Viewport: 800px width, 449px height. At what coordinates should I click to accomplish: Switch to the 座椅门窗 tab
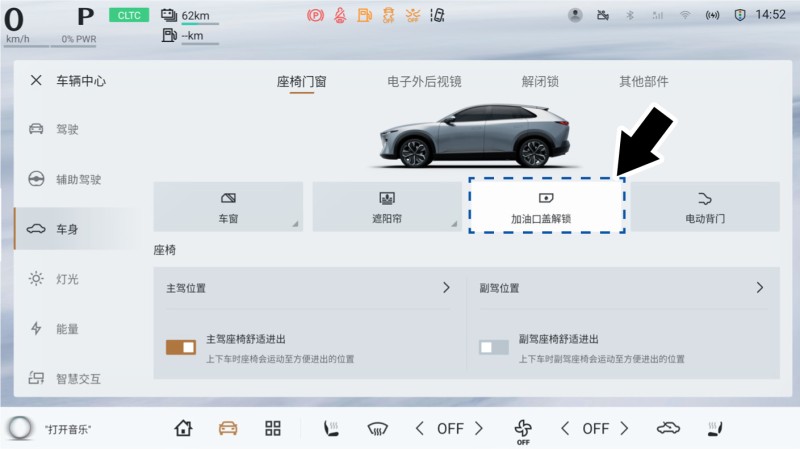tap(302, 82)
